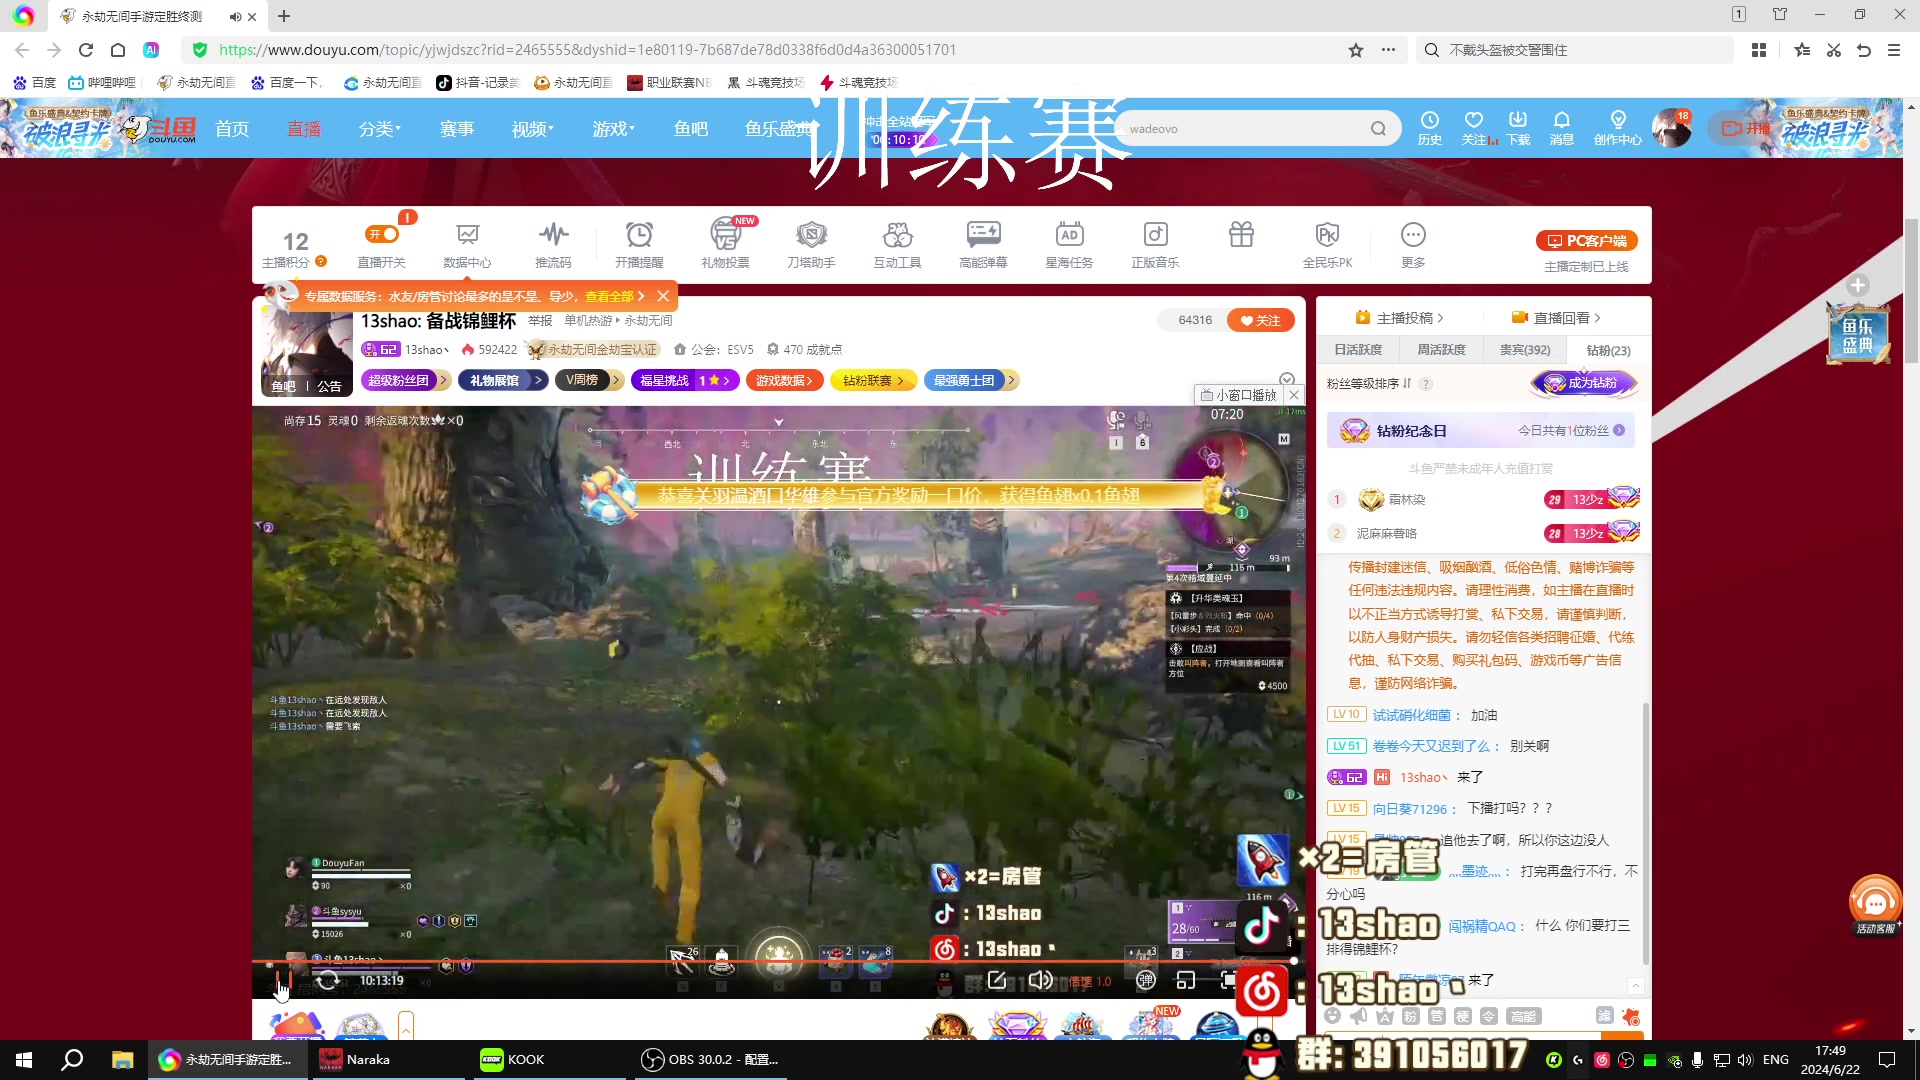Image resolution: width=1920 pixels, height=1080 pixels.
Task: Reload the page in browser toolbar
Action: pos(86,50)
